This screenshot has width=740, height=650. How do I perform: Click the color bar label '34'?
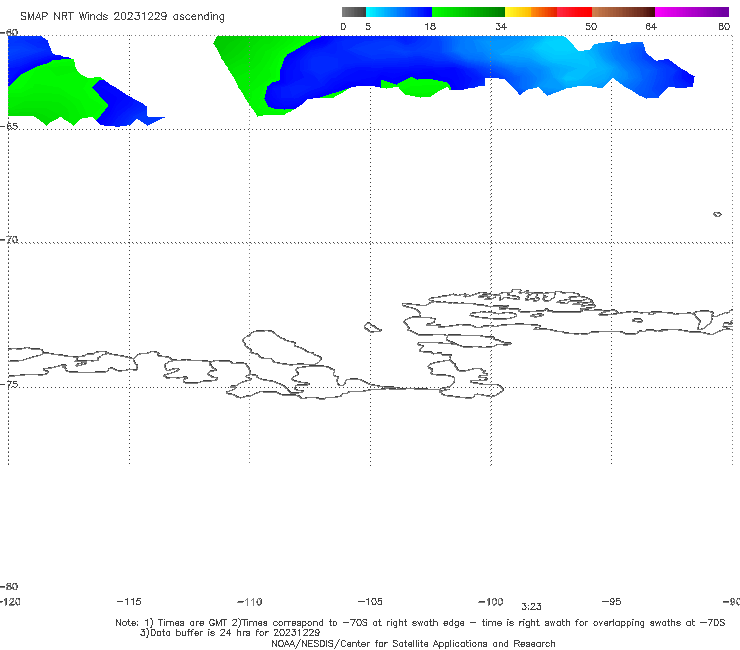[x=501, y=27]
